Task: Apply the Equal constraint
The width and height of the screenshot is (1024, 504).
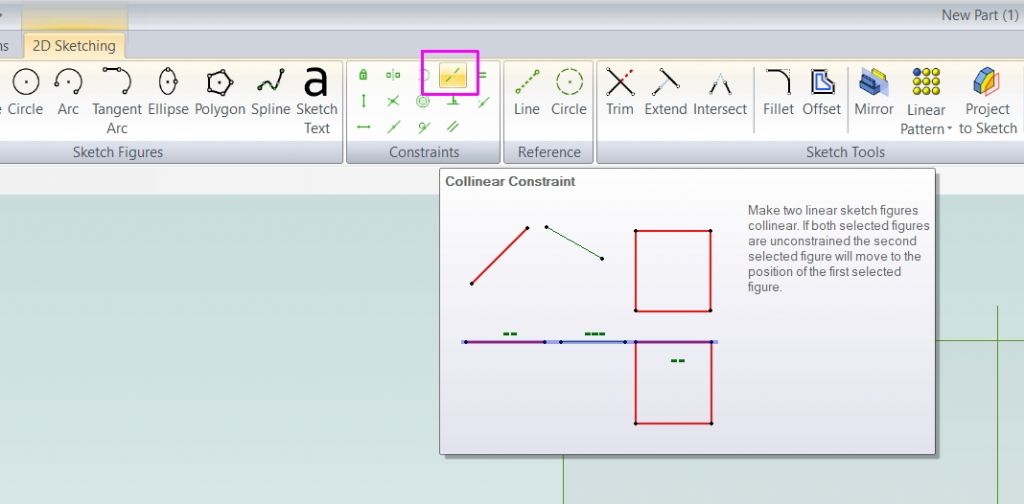Action: tap(483, 74)
